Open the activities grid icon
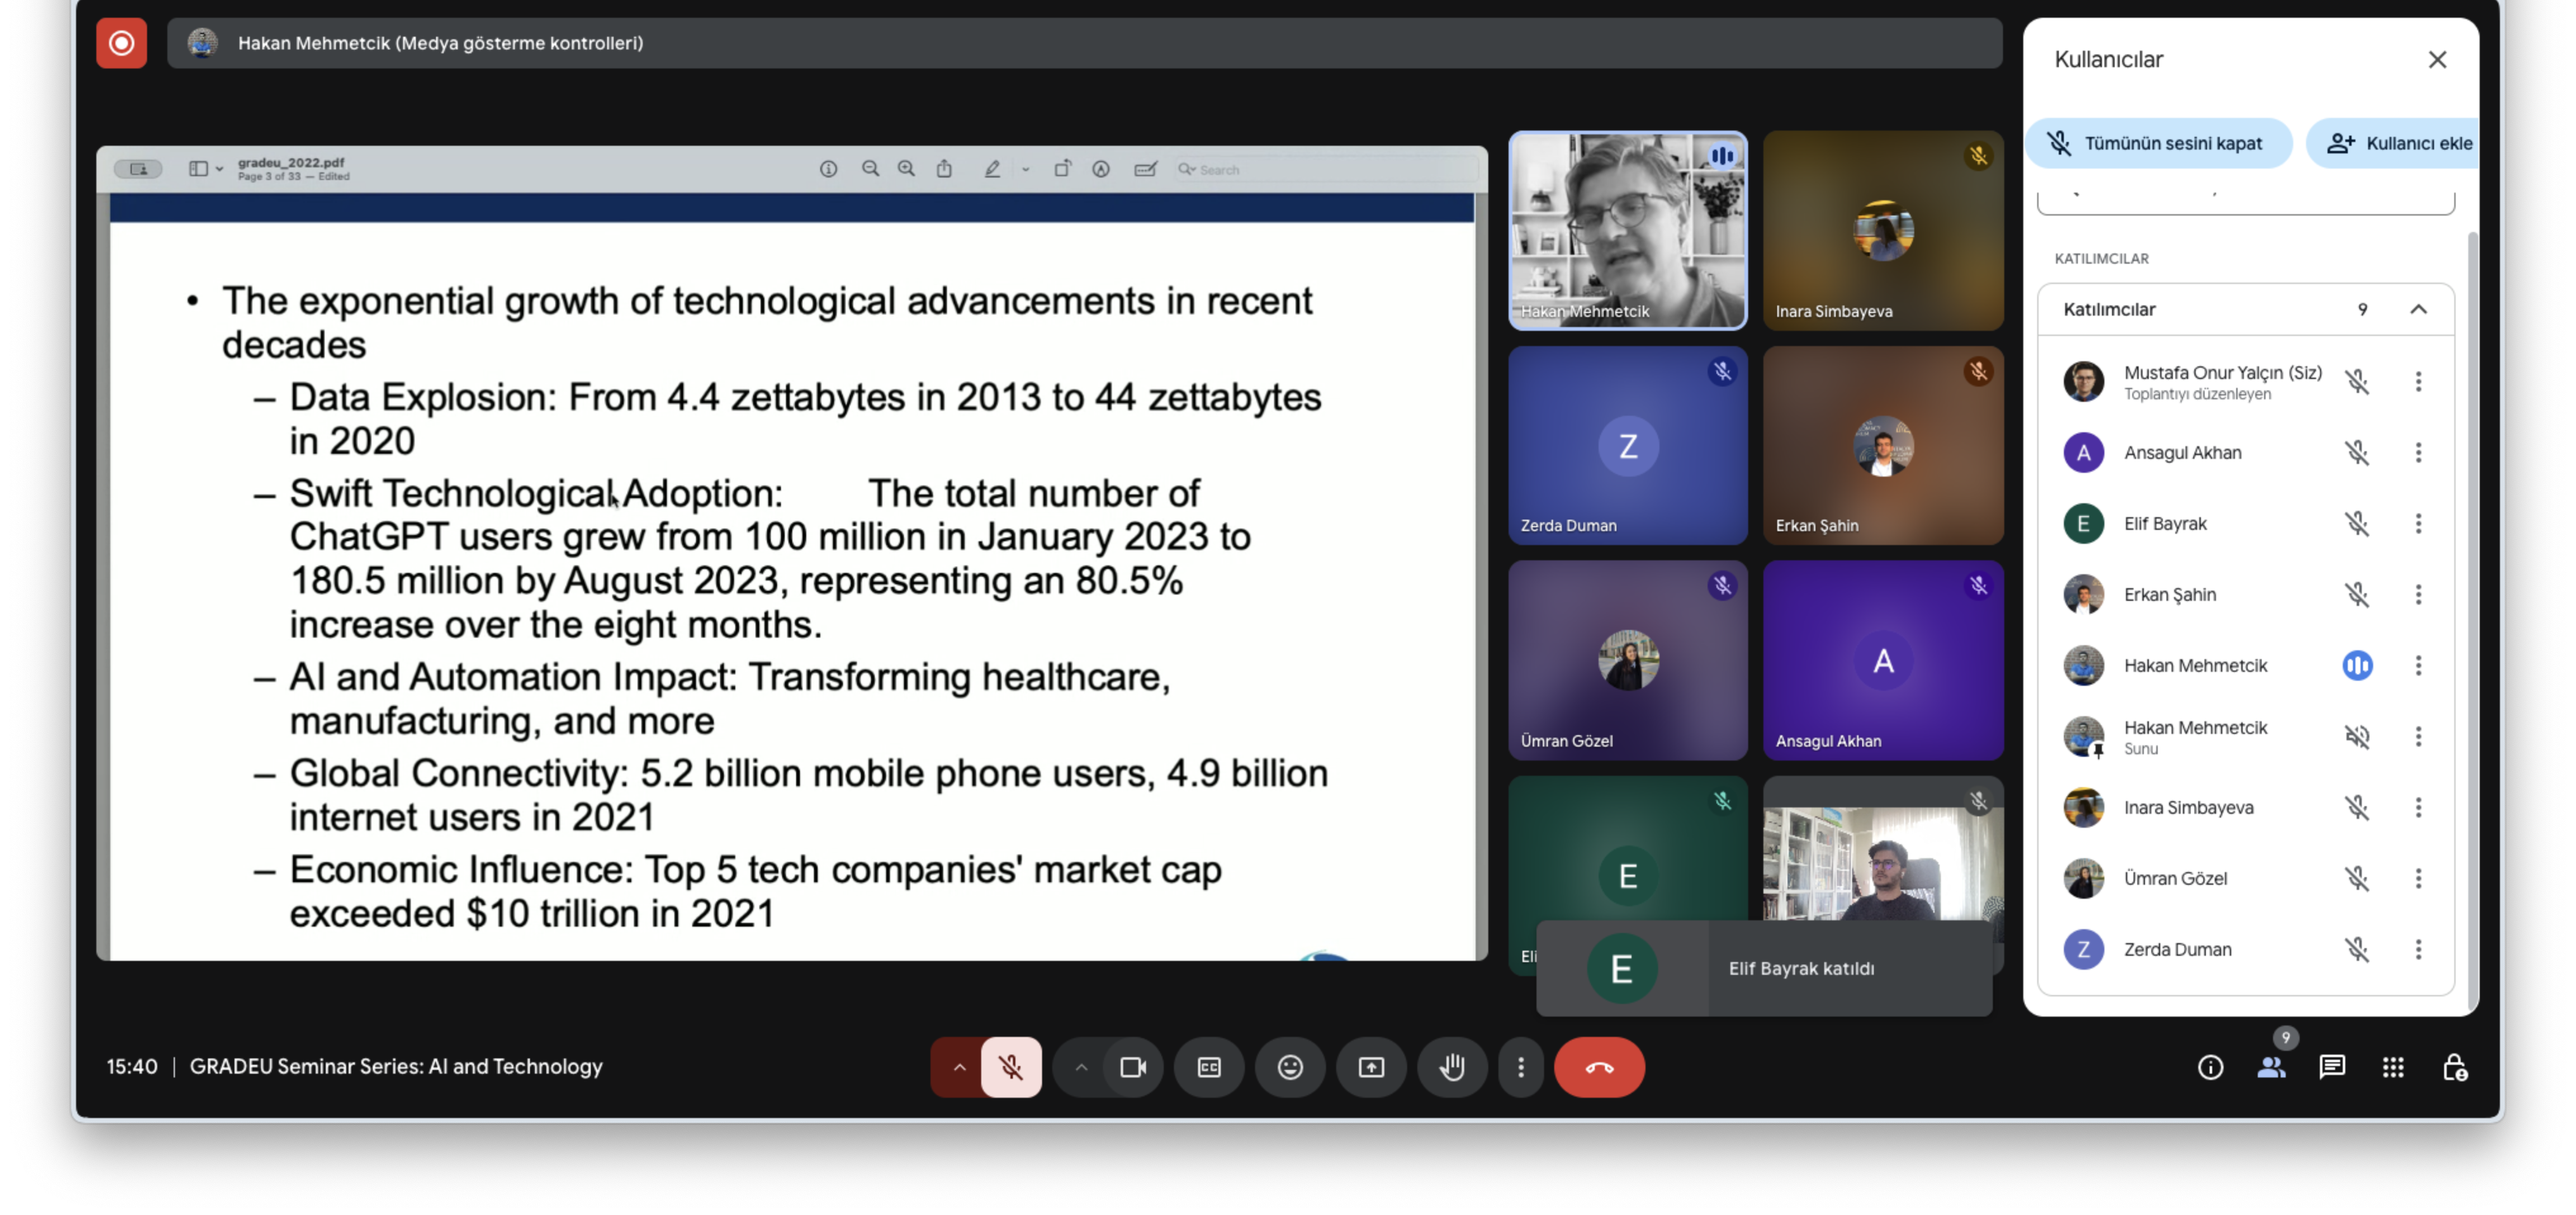 pyautogui.click(x=2393, y=1067)
